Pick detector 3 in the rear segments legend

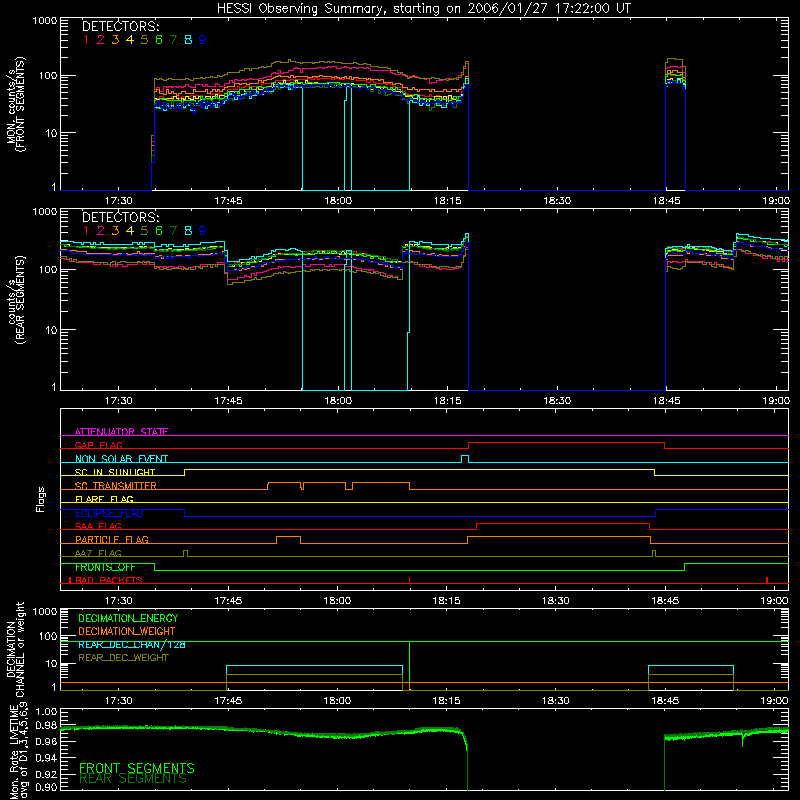[x=115, y=231]
